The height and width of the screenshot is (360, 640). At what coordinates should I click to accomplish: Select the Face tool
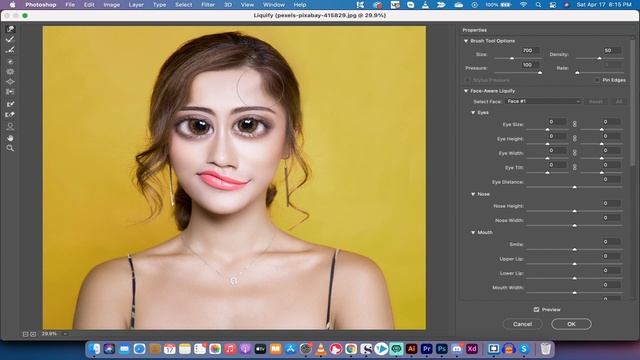point(10,127)
